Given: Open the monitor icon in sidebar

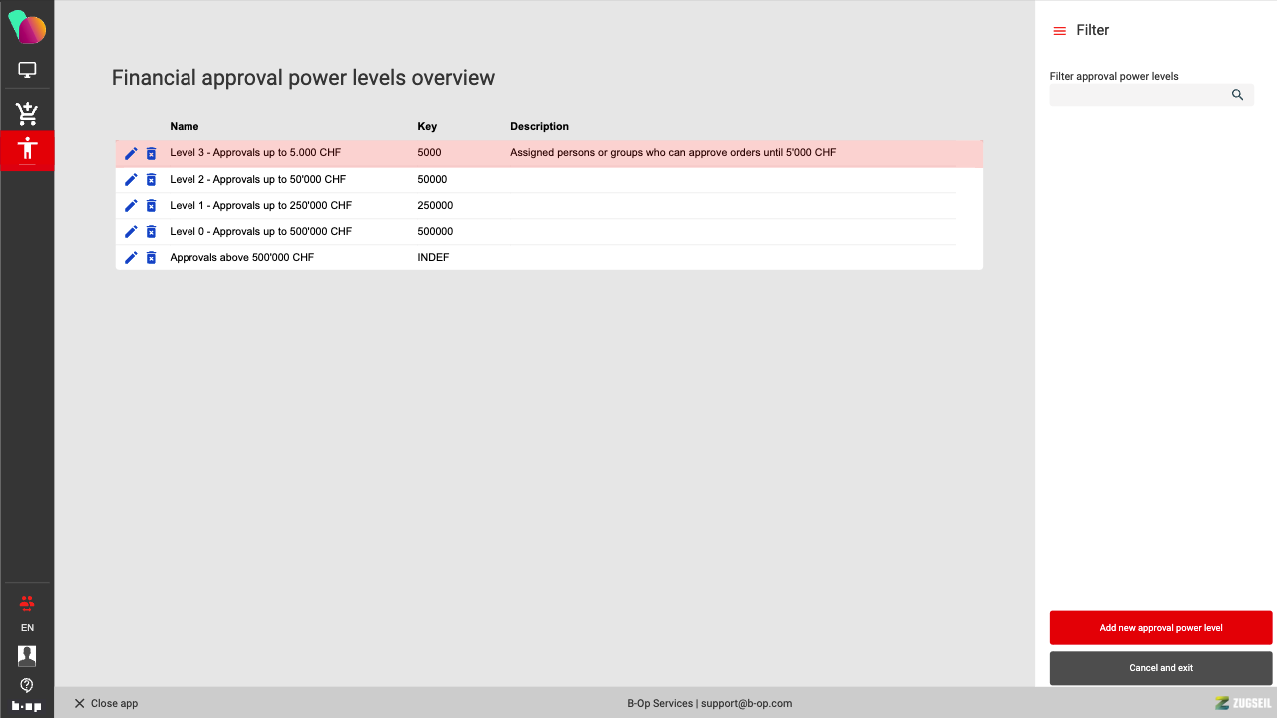Looking at the screenshot, I should pyautogui.click(x=27, y=70).
